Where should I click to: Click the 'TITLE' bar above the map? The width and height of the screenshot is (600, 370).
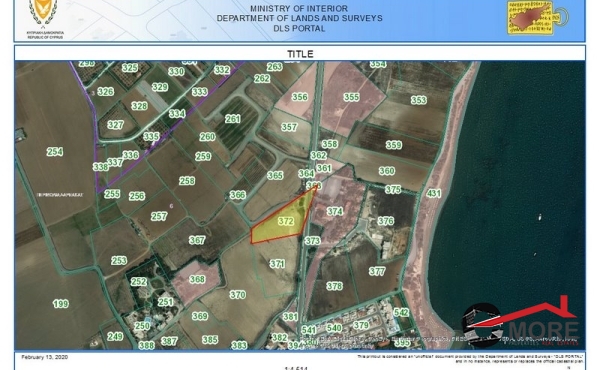300,54
